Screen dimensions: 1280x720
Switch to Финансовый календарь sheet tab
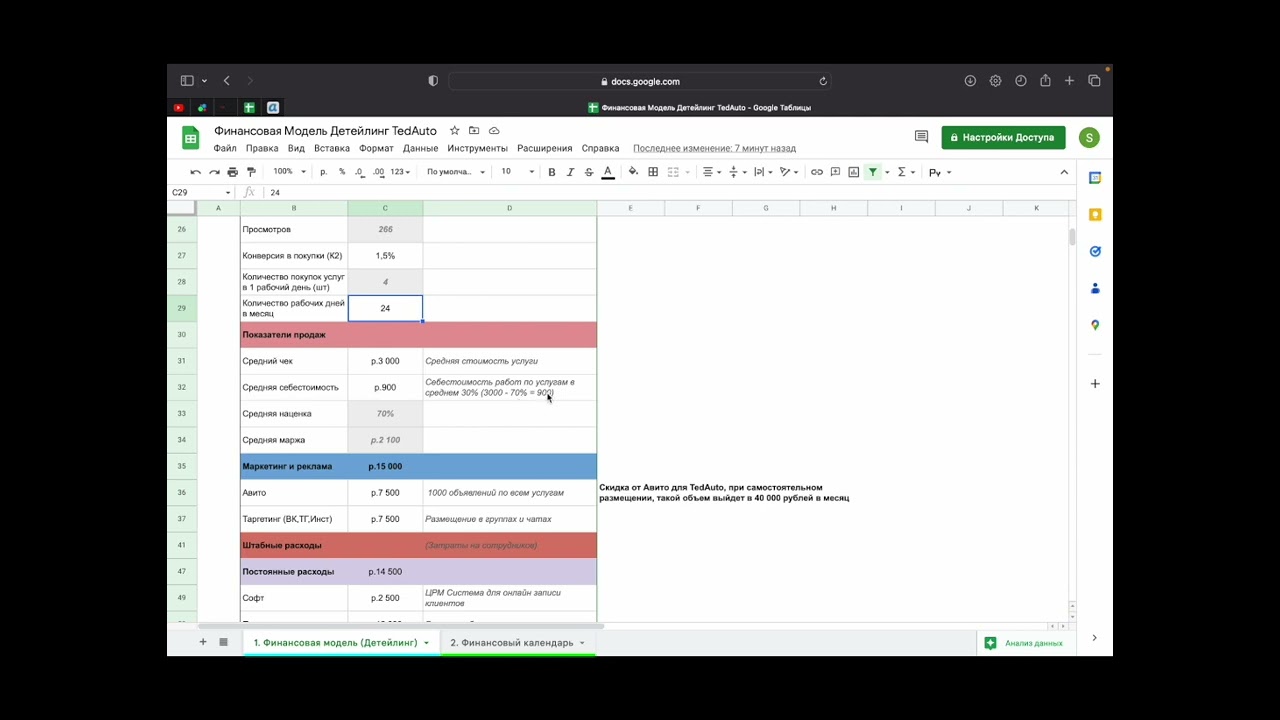[x=511, y=642]
